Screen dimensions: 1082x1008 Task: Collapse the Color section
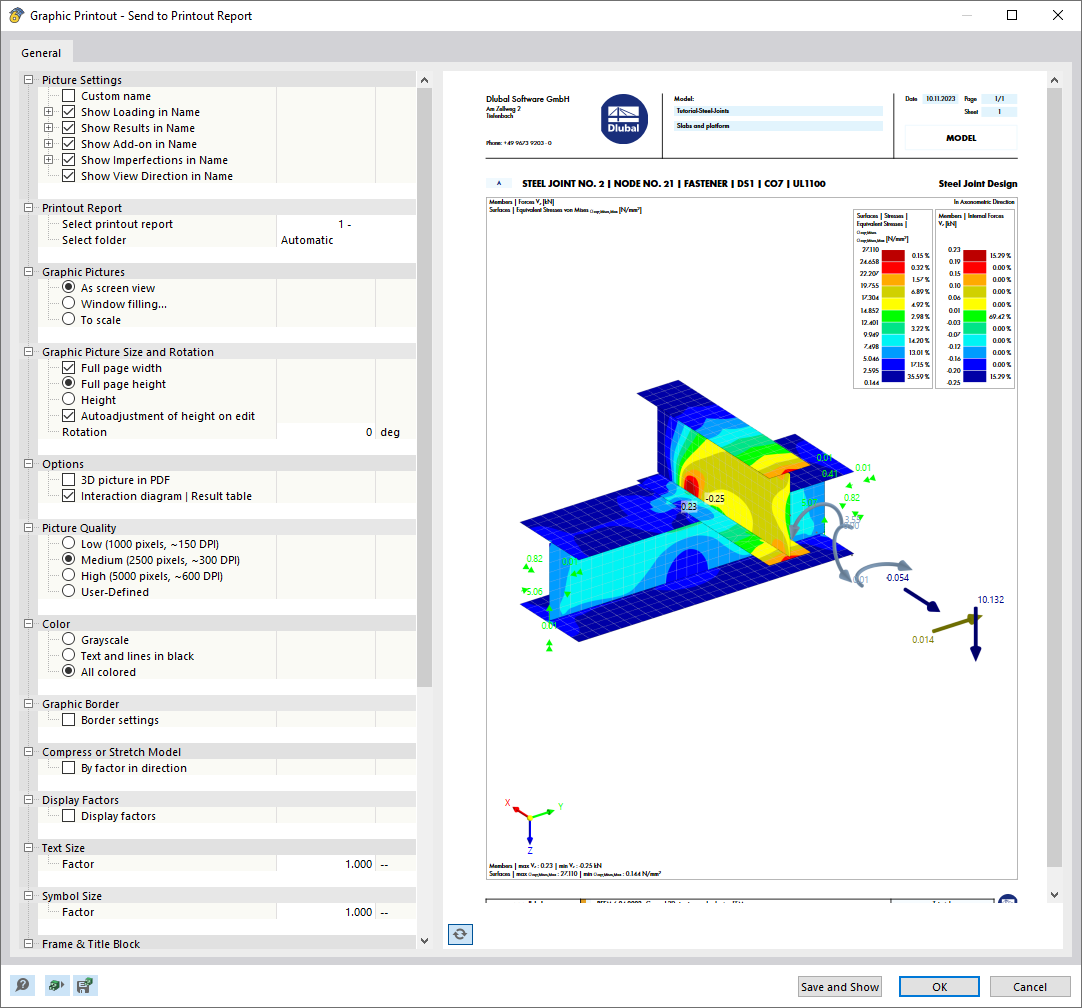28,624
